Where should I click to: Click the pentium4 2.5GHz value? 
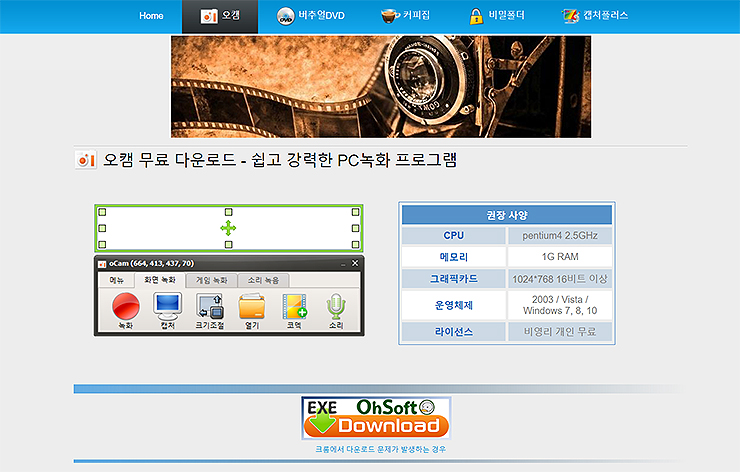click(x=560, y=236)
